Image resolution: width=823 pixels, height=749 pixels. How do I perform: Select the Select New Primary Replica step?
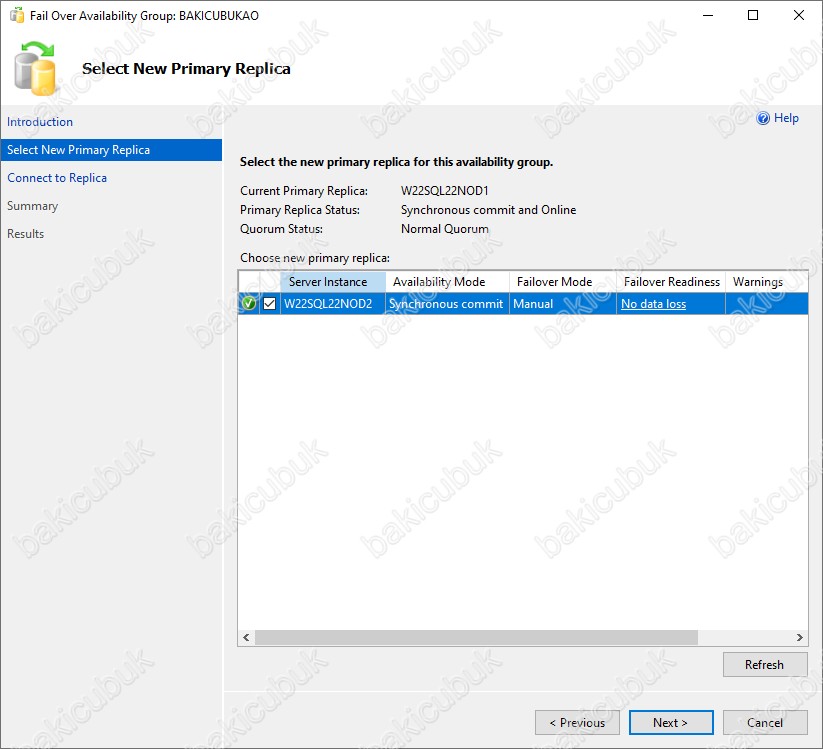click(x=78, y=150)
